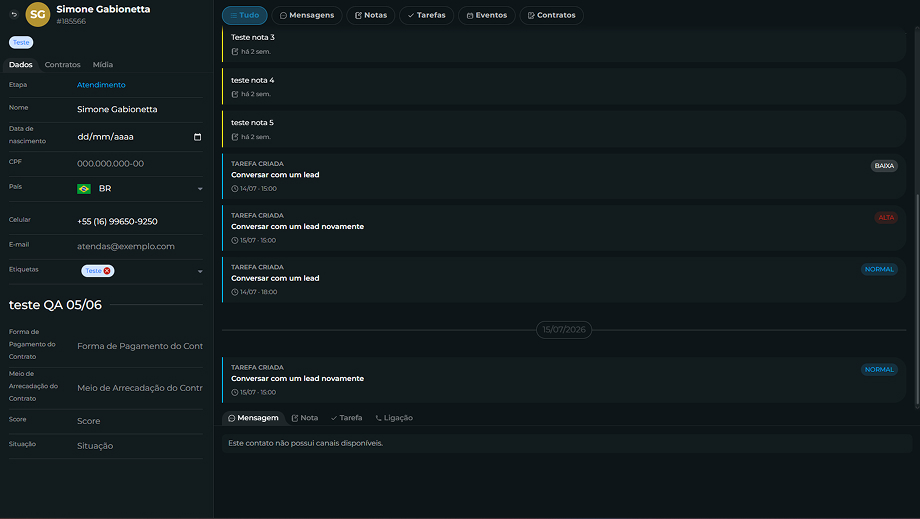
Task: Click the Teste tag below contact name
Action: tap(21, 42)
